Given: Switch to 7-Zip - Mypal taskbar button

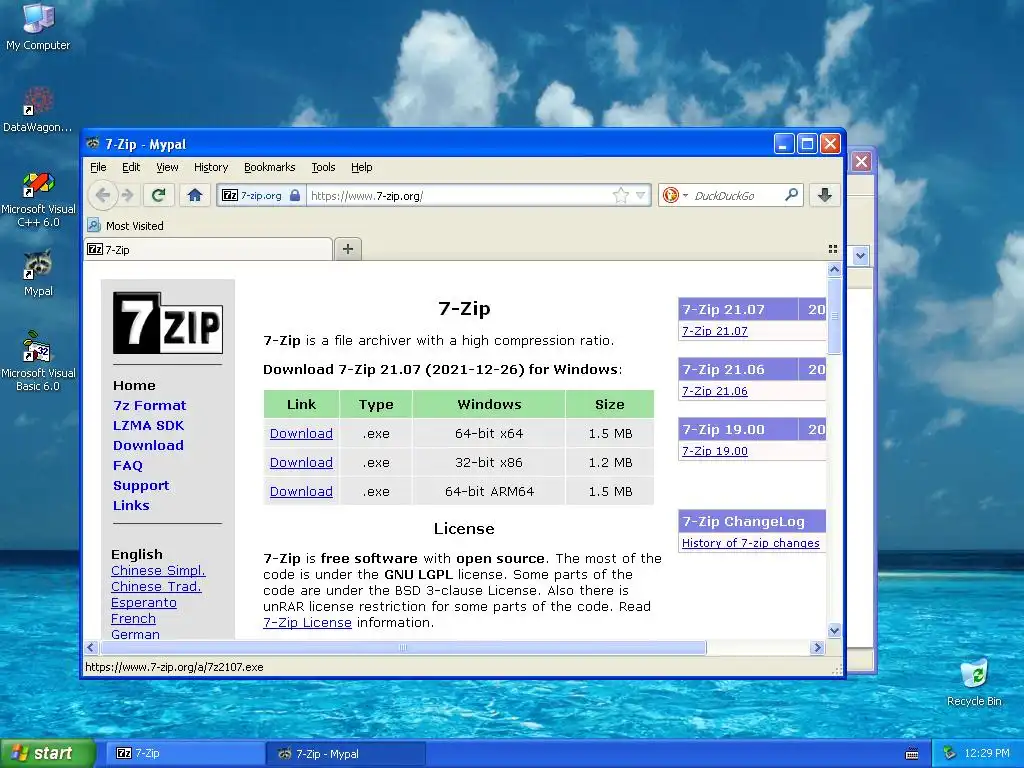Looking at the screenshot, I should click(346, 754).
